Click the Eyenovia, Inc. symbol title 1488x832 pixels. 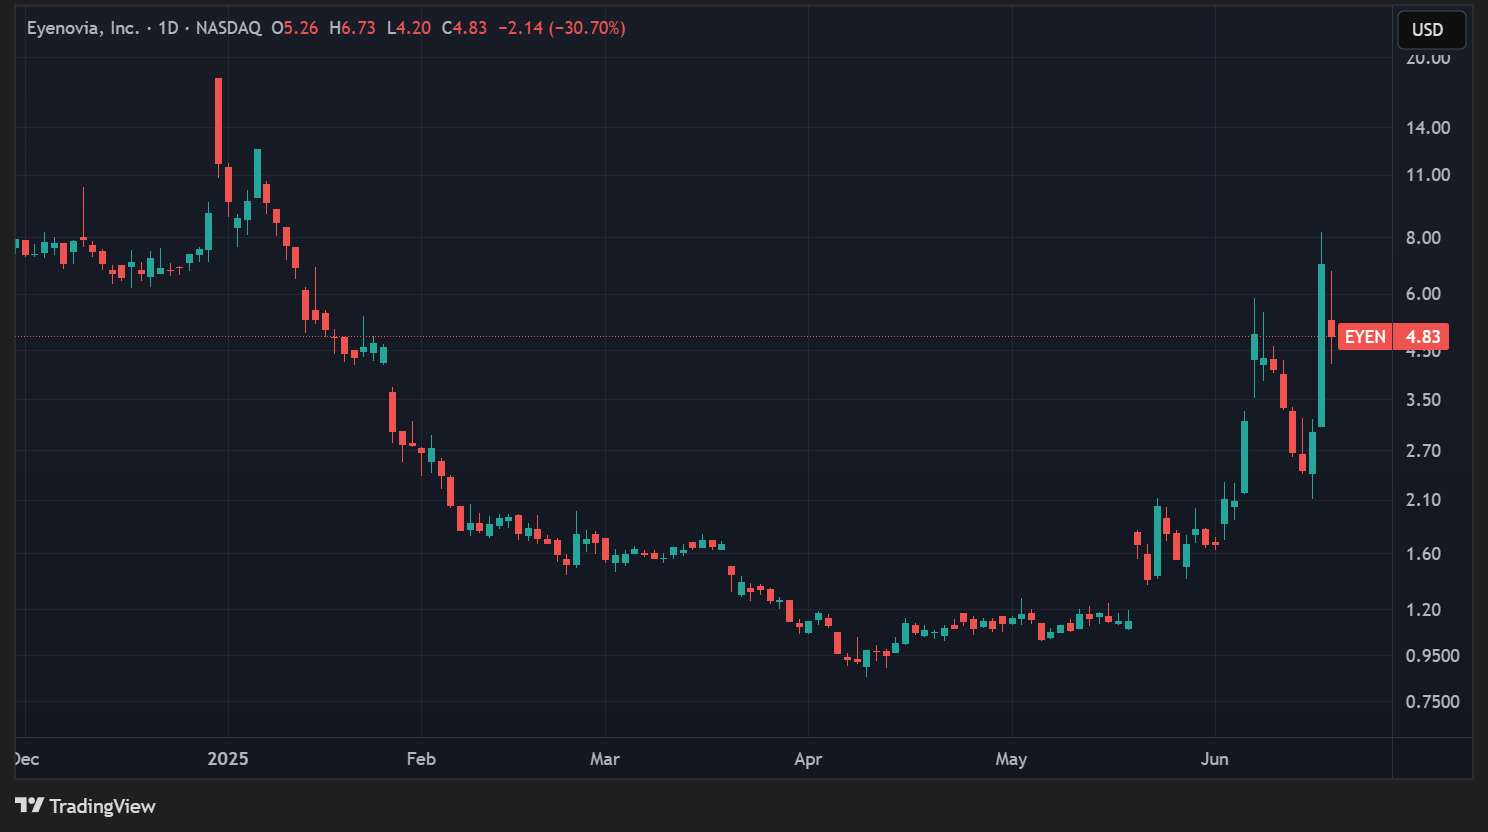pyautogui.click(x=83, y=28)
